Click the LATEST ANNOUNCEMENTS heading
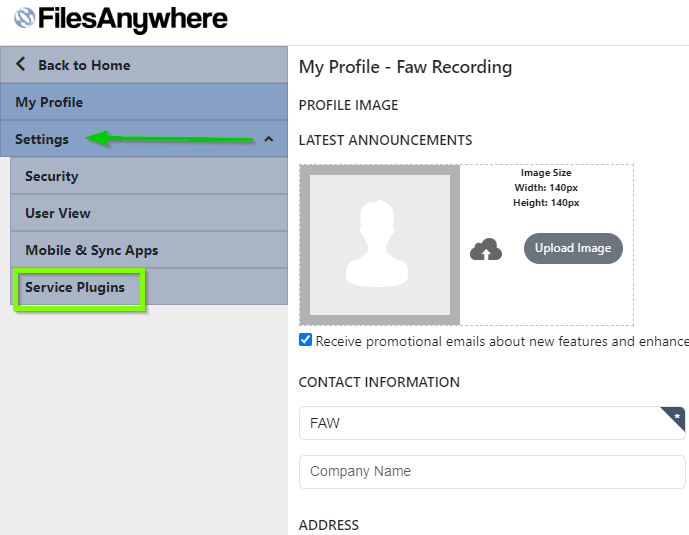689x535 pixels. coord(385,140)
